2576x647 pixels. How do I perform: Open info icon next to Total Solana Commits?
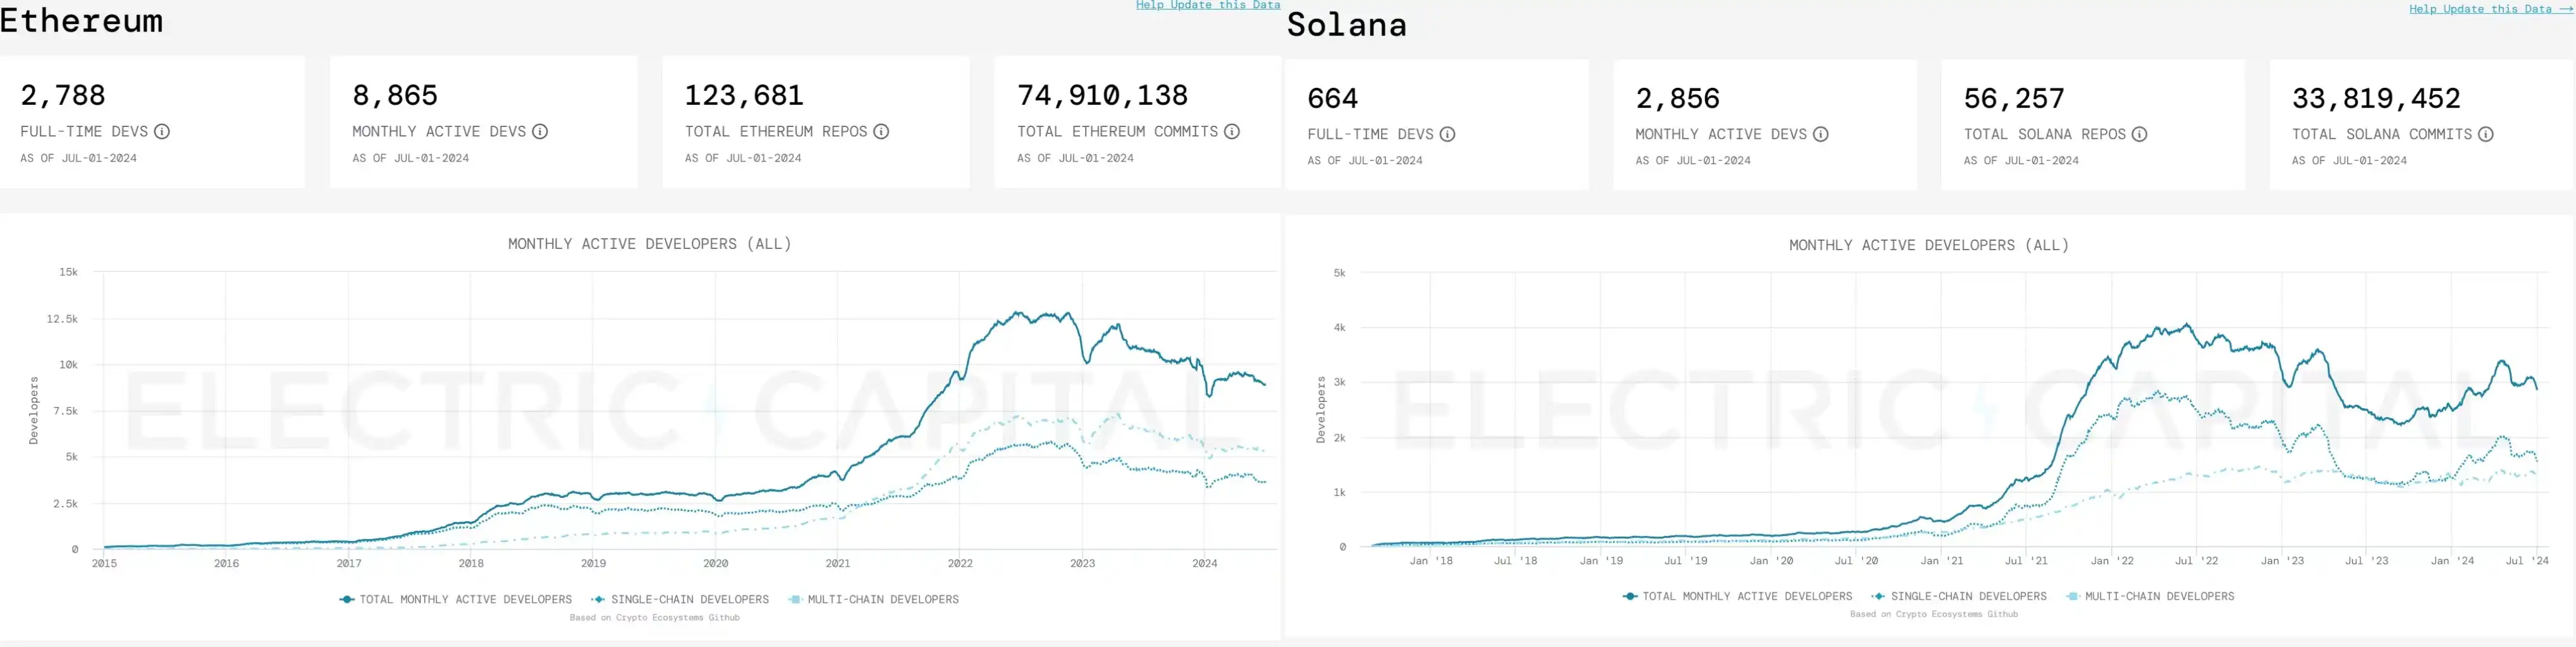click(x=2485, y=135)
